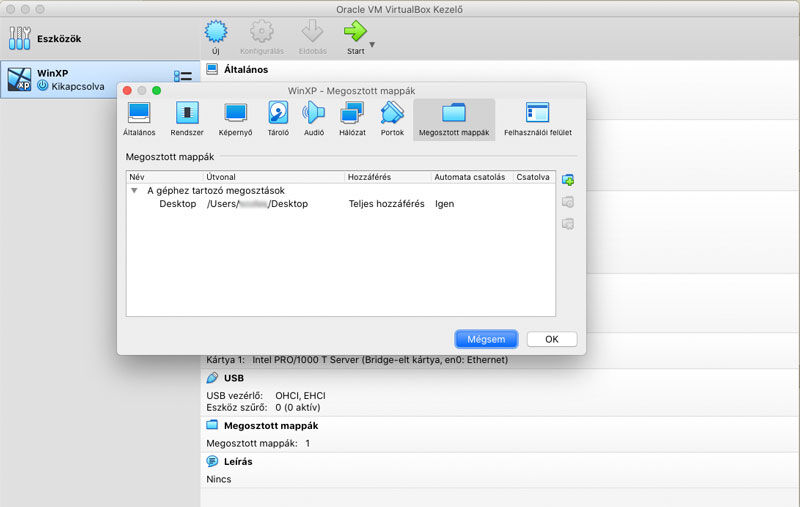Sort by the Hozzáférés column header
The width and height of the screenshot is (800, 507).
388,177
